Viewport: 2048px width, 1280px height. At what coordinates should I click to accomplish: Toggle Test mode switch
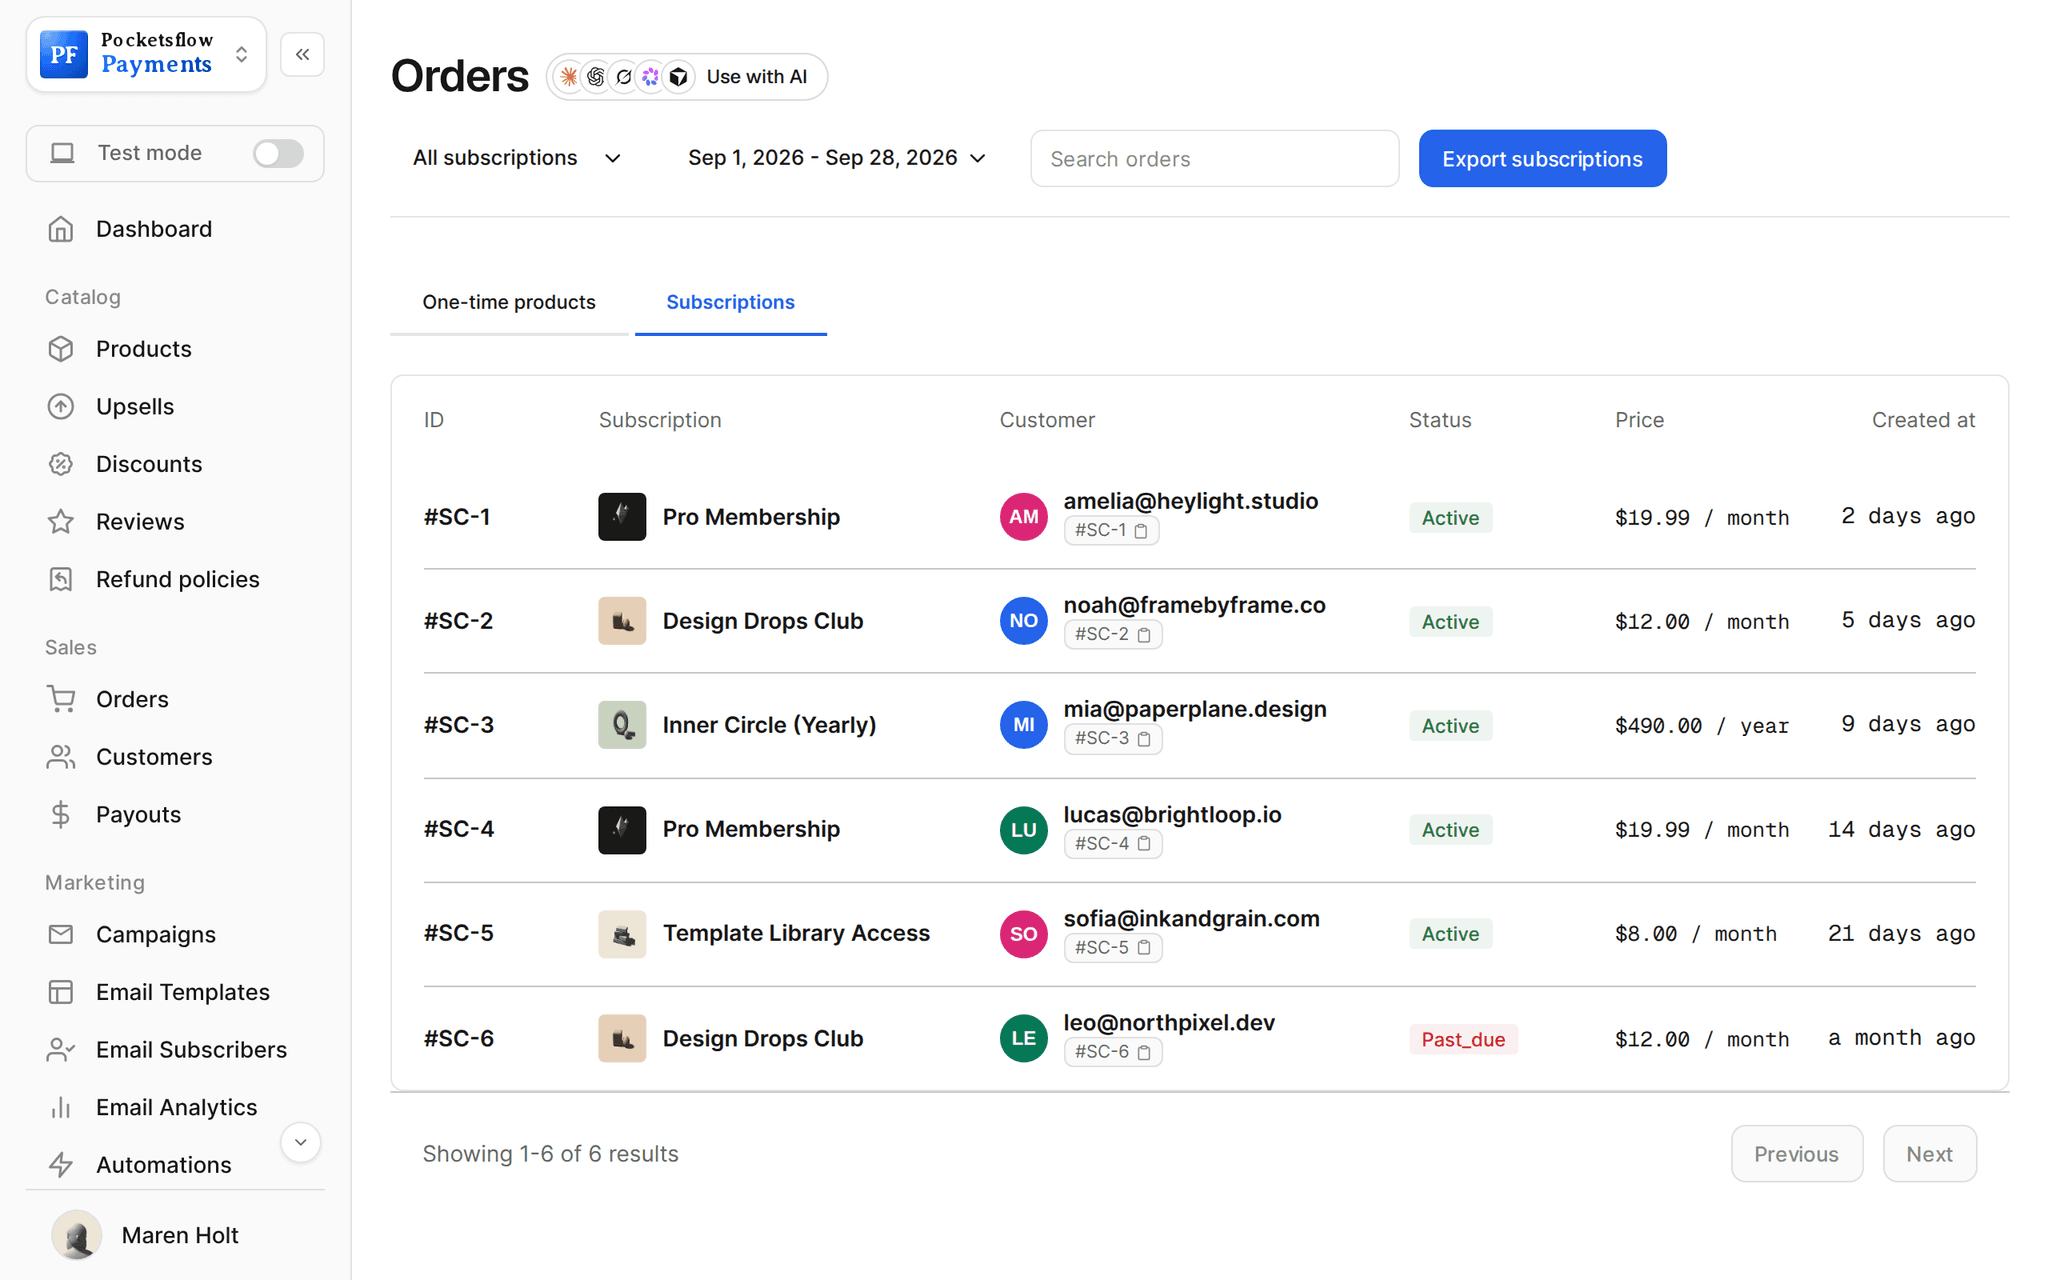coord(278,153)
